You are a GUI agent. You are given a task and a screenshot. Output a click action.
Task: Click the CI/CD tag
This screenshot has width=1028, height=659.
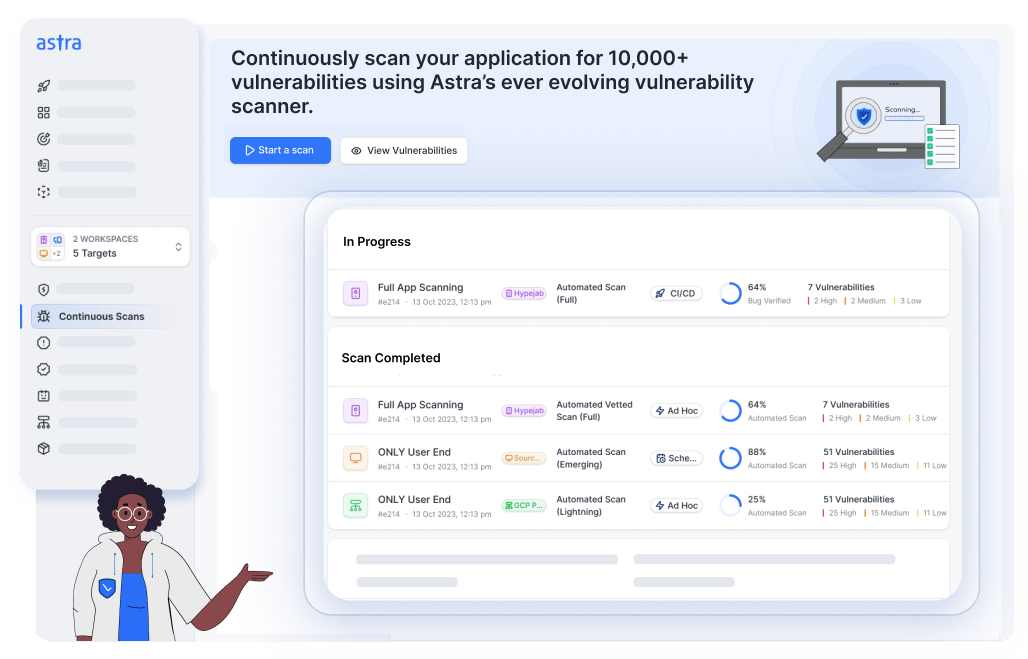tap(676, 294)
